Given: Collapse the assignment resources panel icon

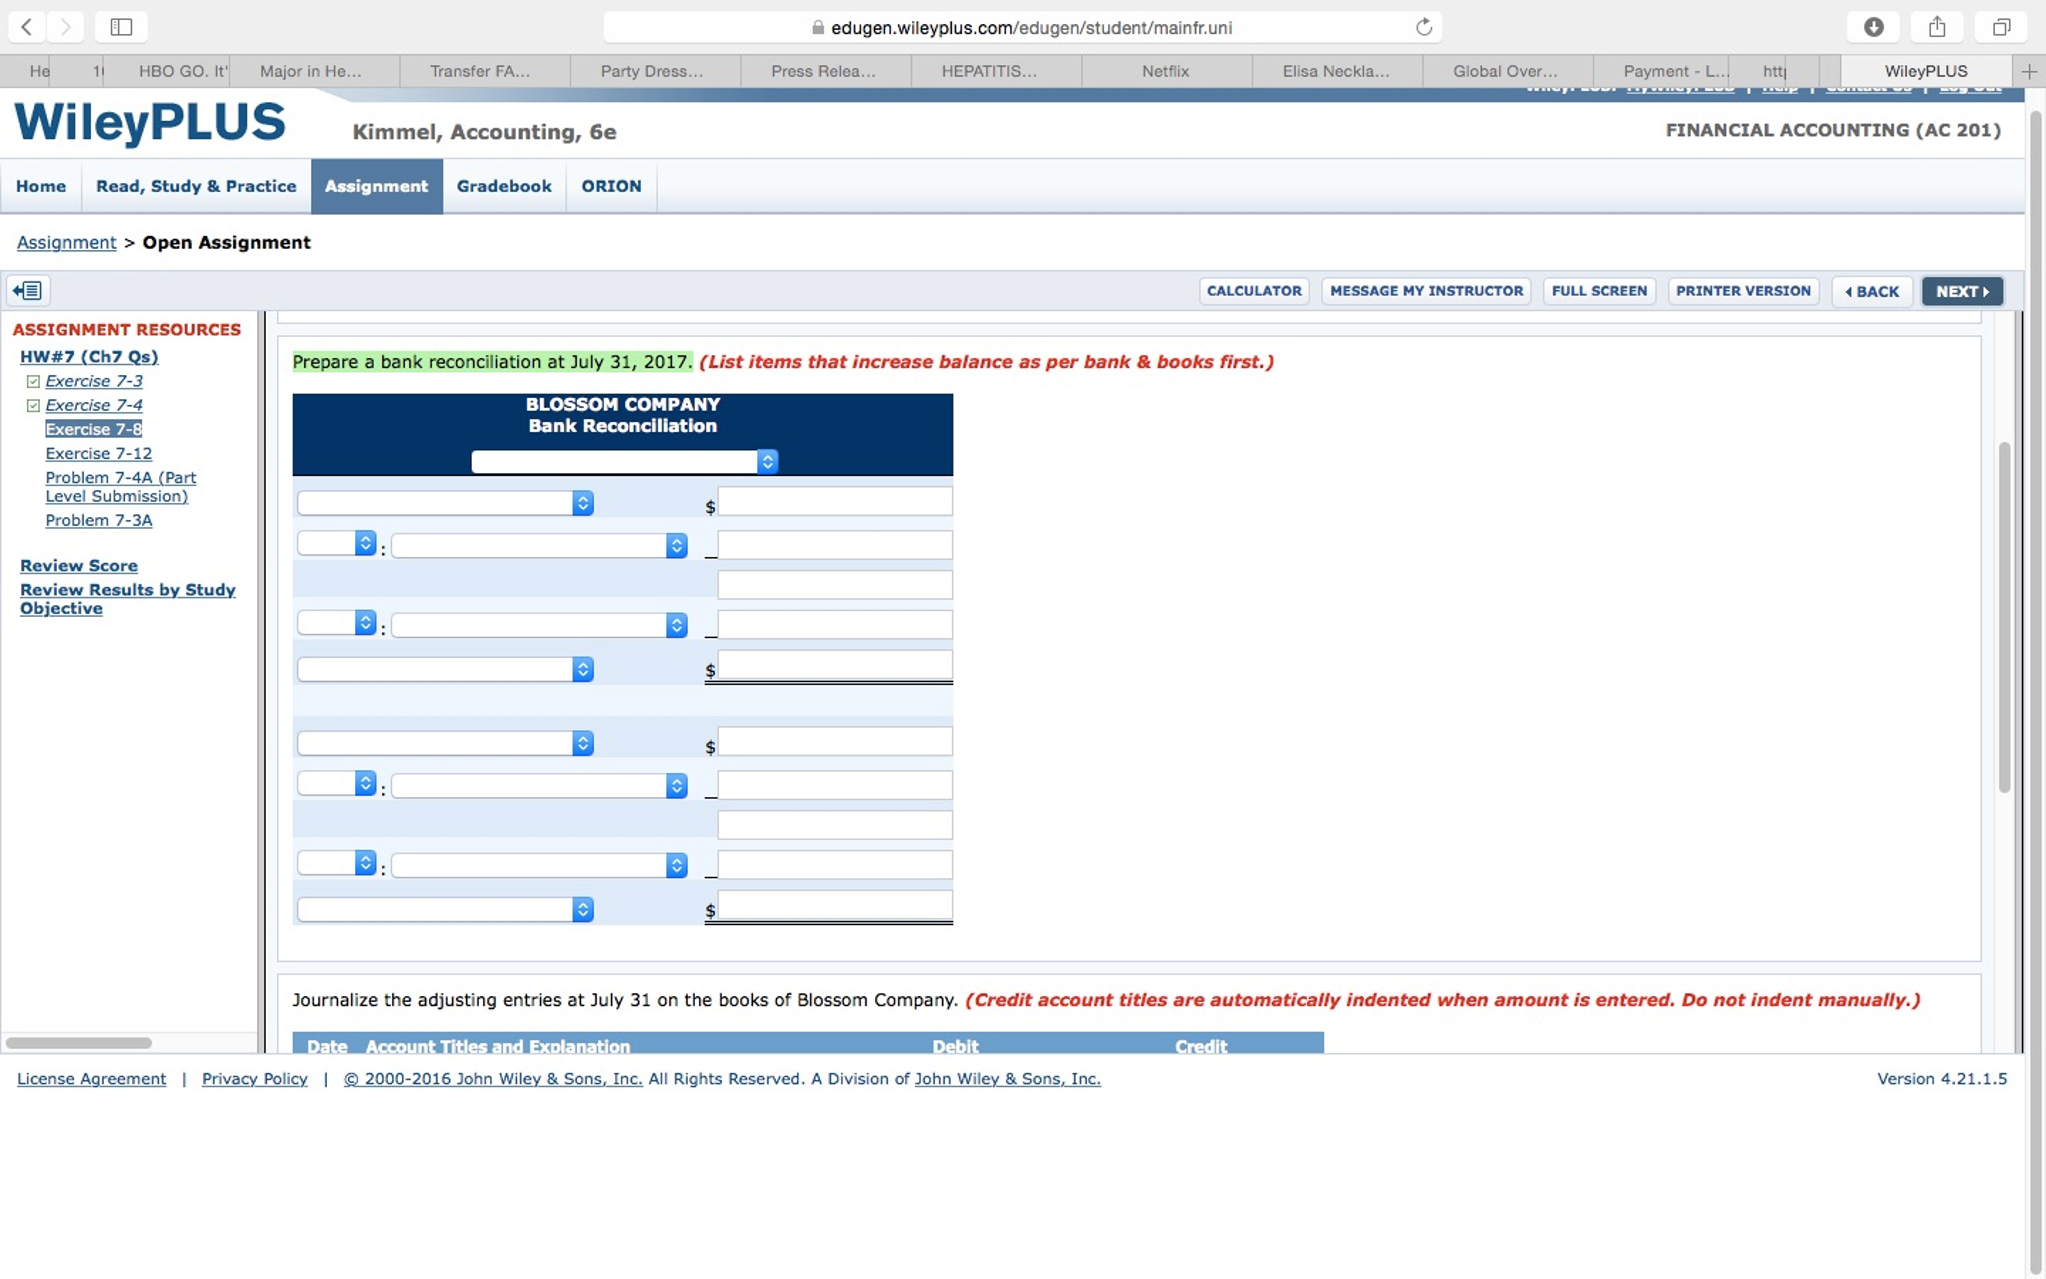Looking at the screenshot, I should (x=28, y=291).
